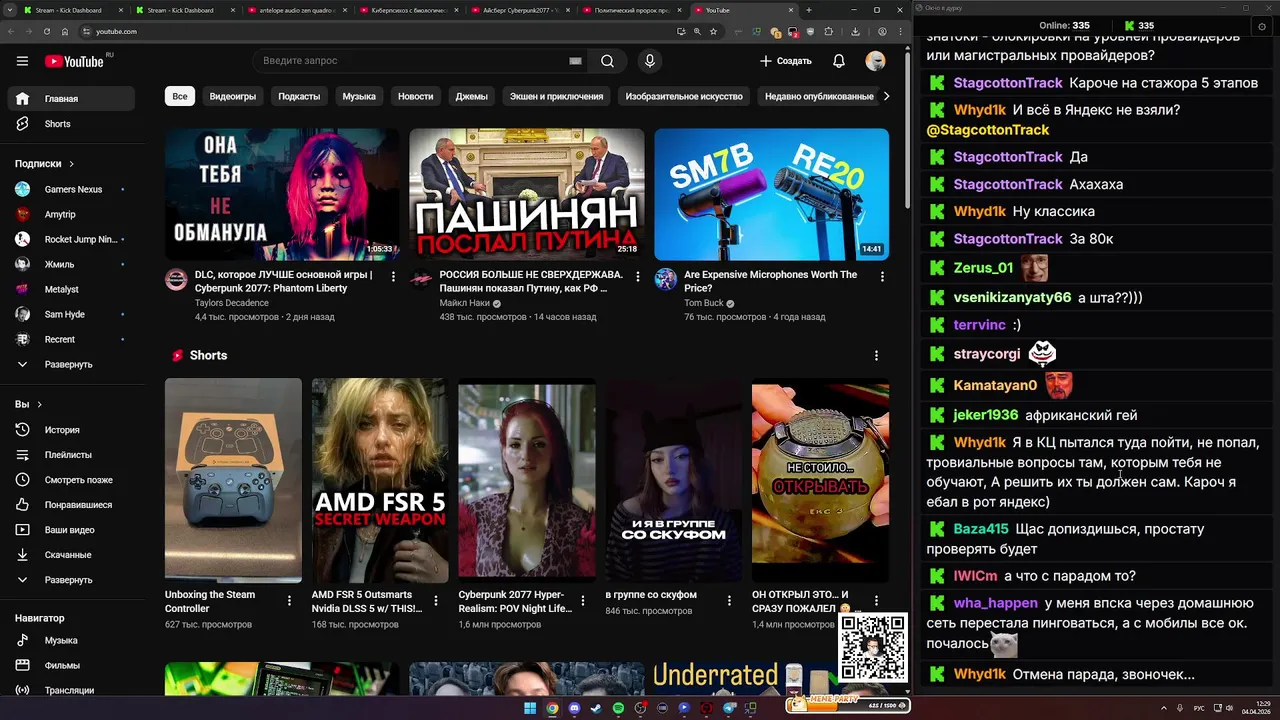
Task: Open options menu for Пашинян video
Action: [x=637, y=276]
